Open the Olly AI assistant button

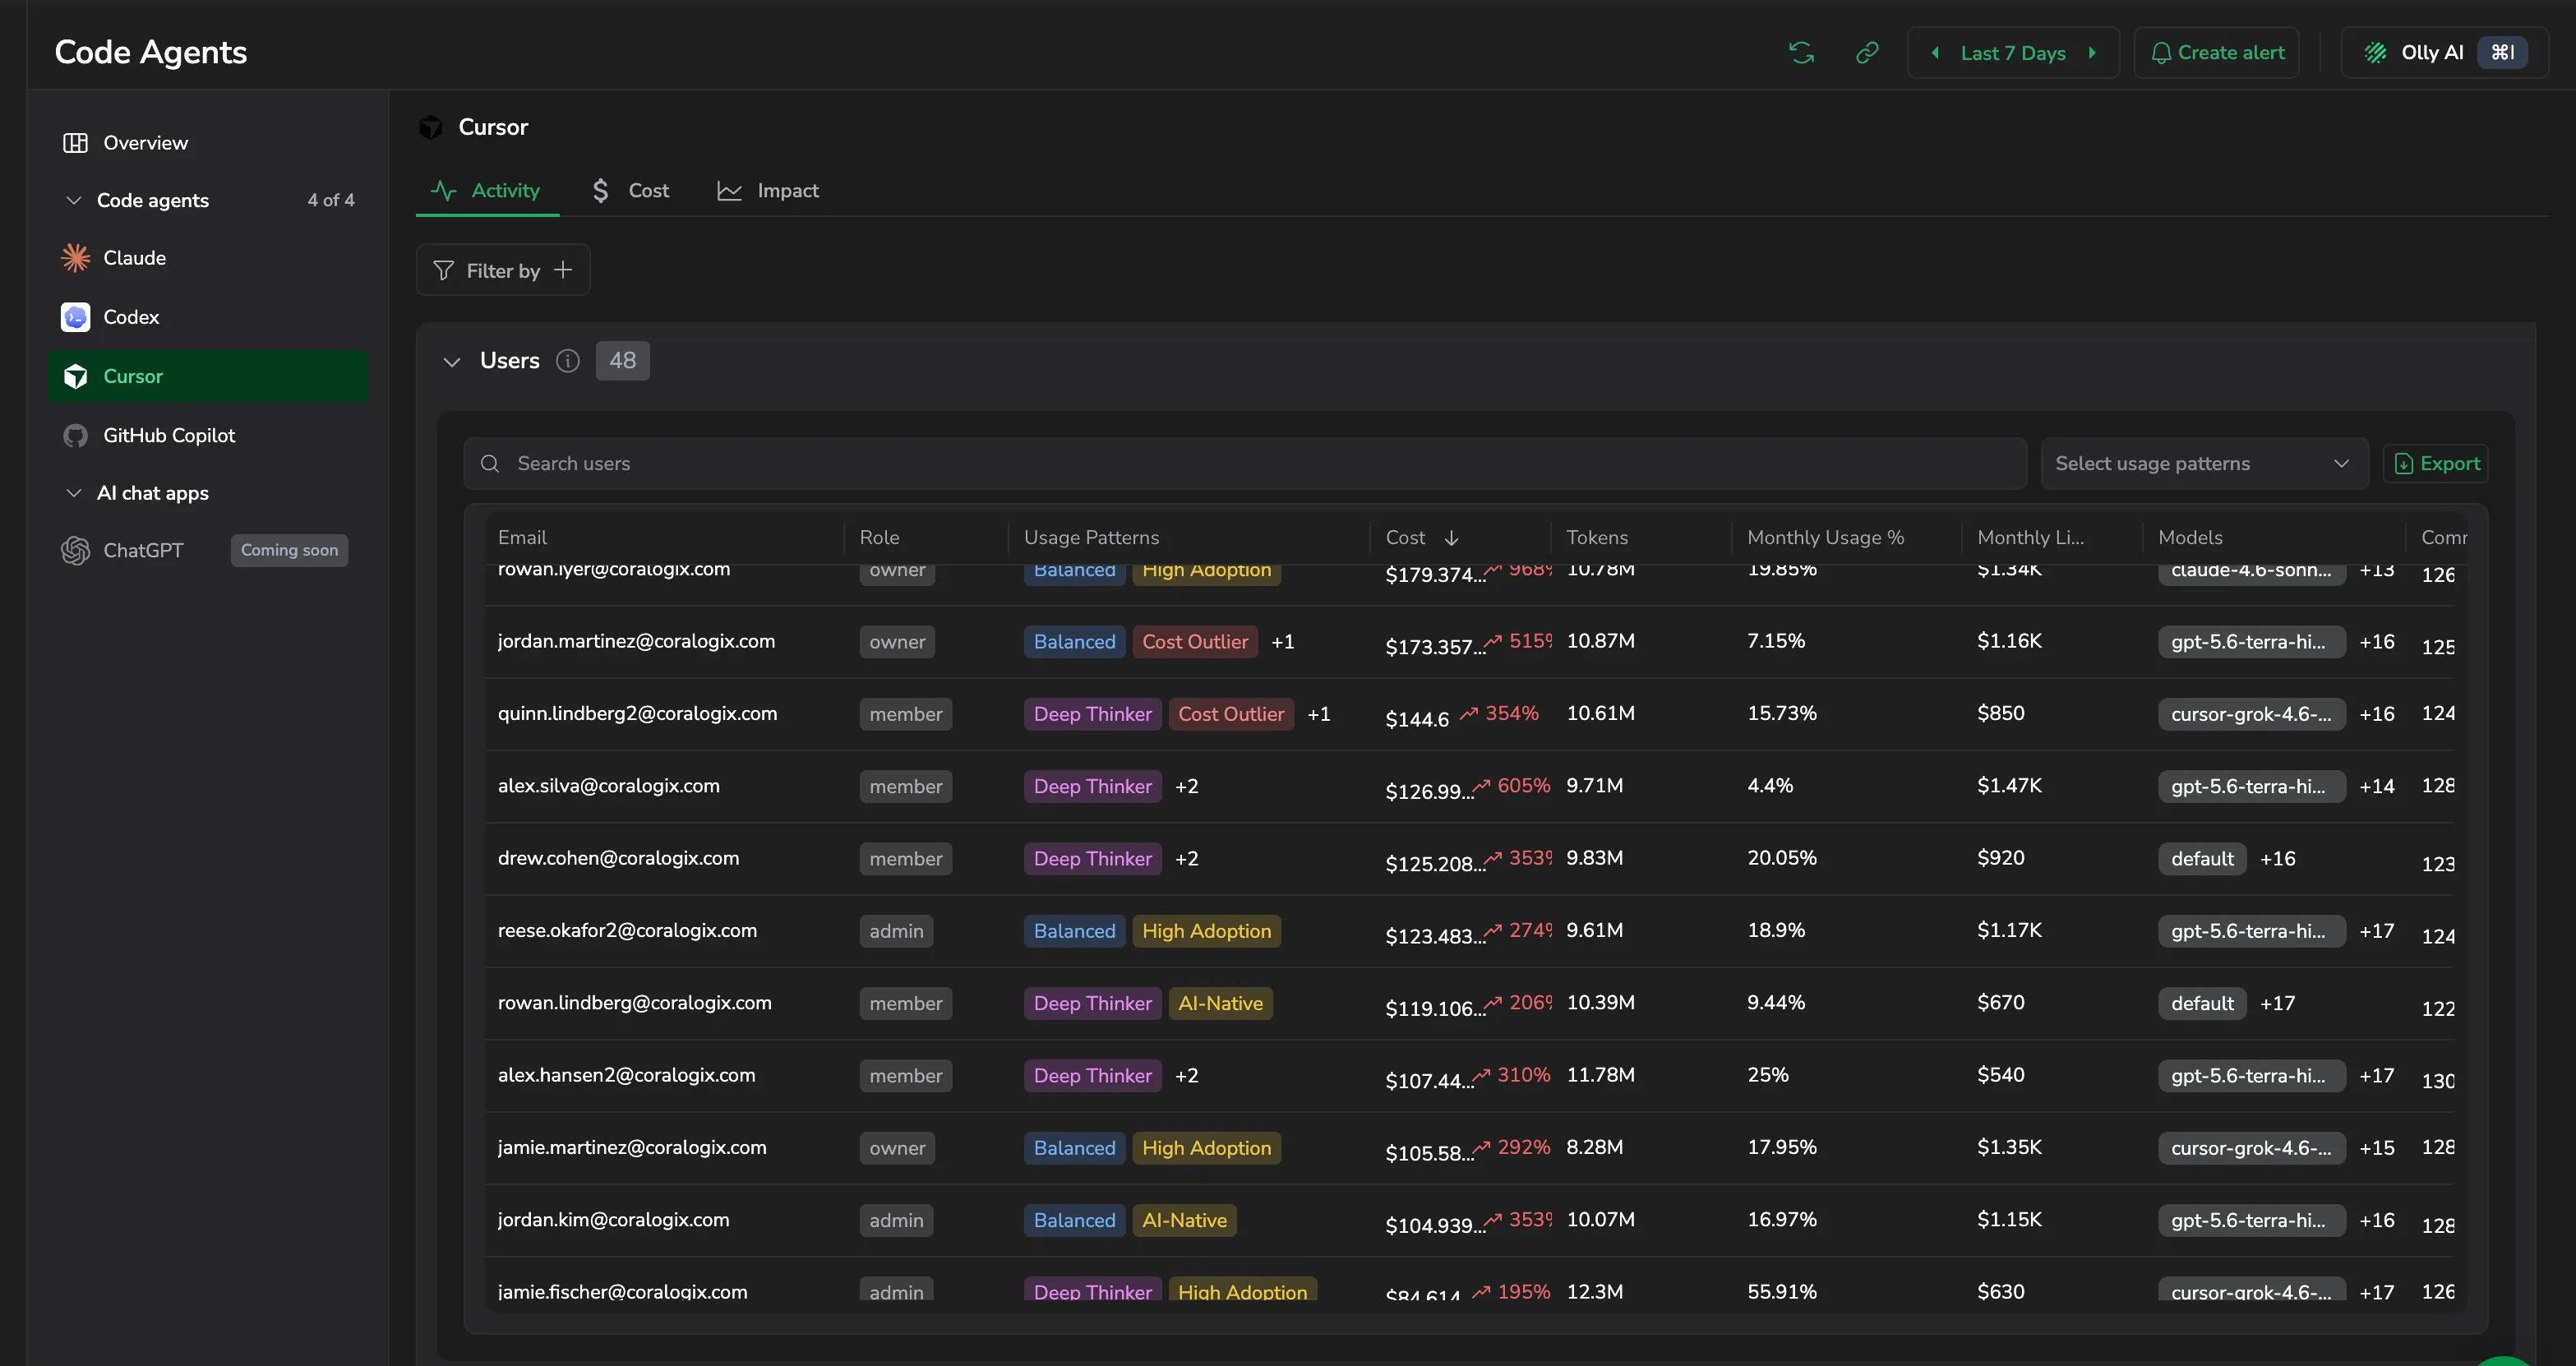click(x=2444, y=53)
